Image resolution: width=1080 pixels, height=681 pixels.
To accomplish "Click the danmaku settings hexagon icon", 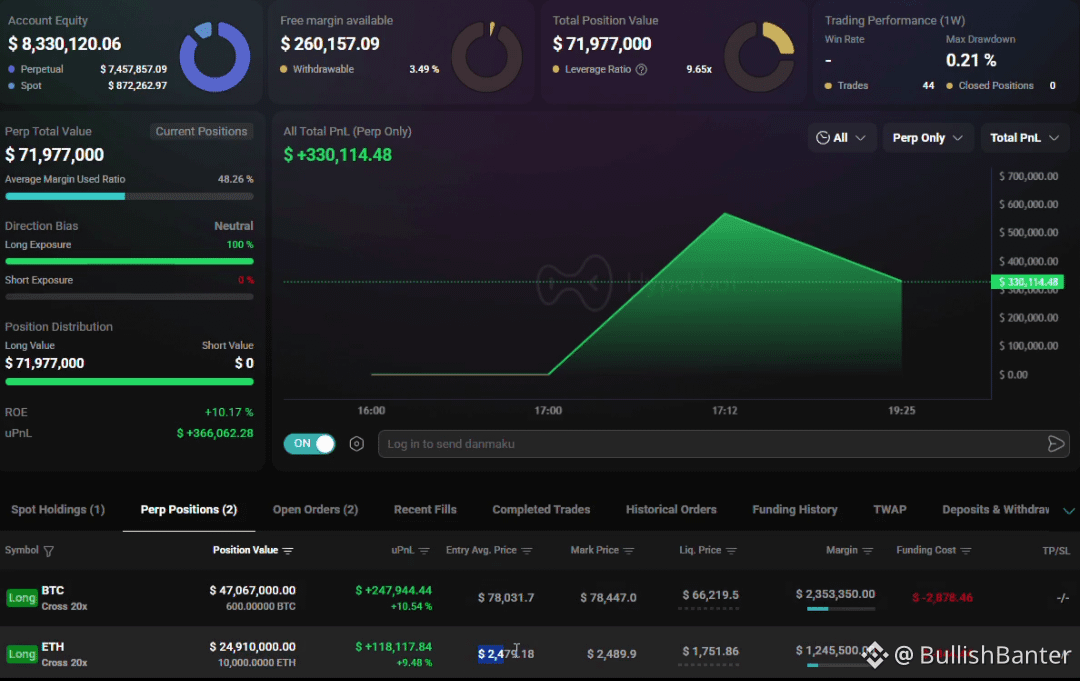I will click(357, 444).
